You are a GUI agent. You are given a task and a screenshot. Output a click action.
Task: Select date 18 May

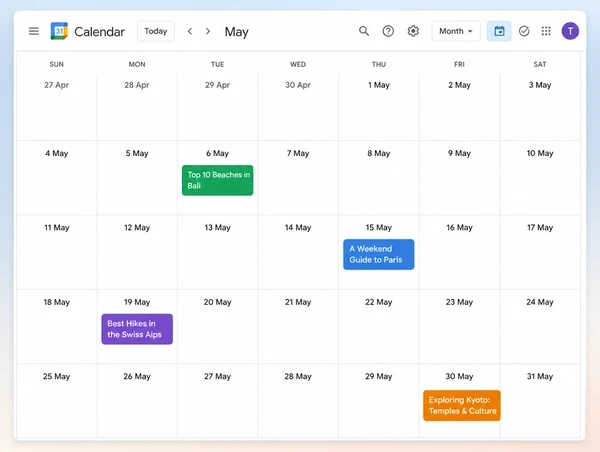pos(56,302)
